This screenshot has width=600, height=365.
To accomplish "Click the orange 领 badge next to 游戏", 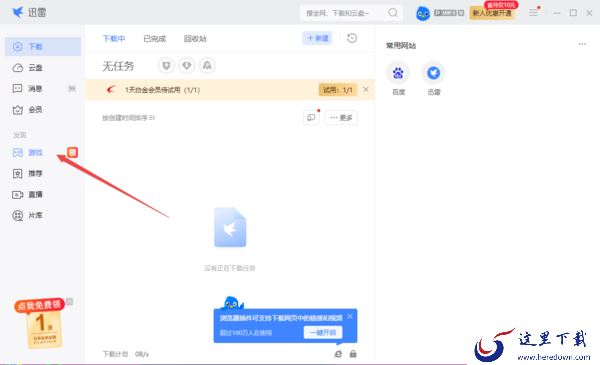I will click(72, 152).
